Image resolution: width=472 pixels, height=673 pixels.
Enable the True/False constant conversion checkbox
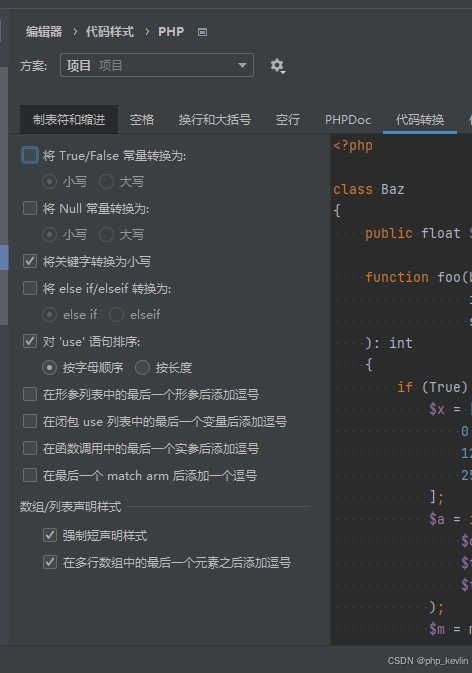30,155
